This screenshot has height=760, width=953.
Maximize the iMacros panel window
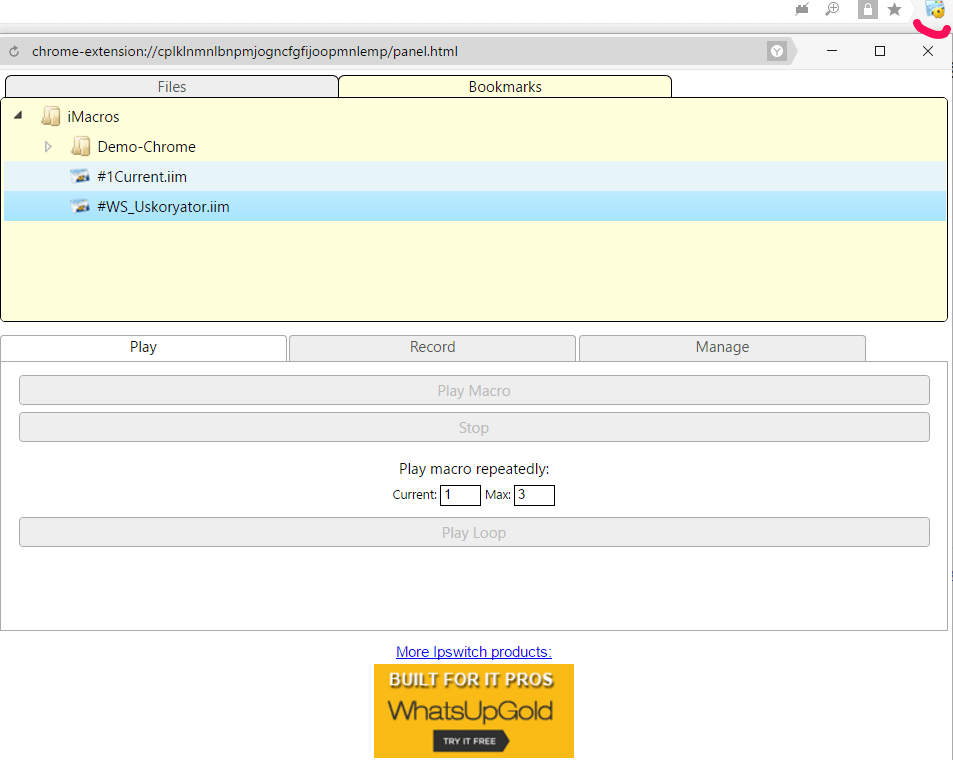click(x=879, y=51)
